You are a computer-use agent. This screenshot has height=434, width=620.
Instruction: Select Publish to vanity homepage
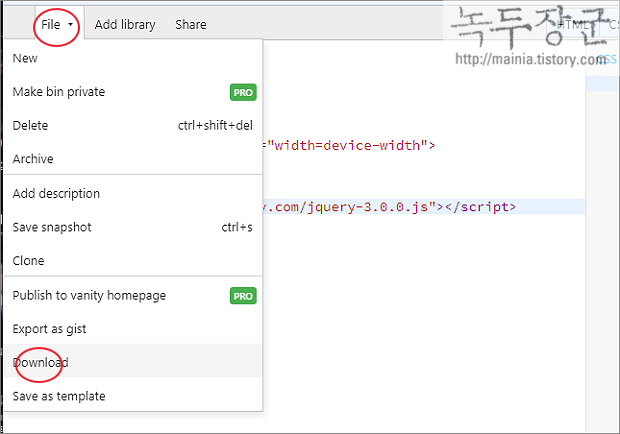133,296
